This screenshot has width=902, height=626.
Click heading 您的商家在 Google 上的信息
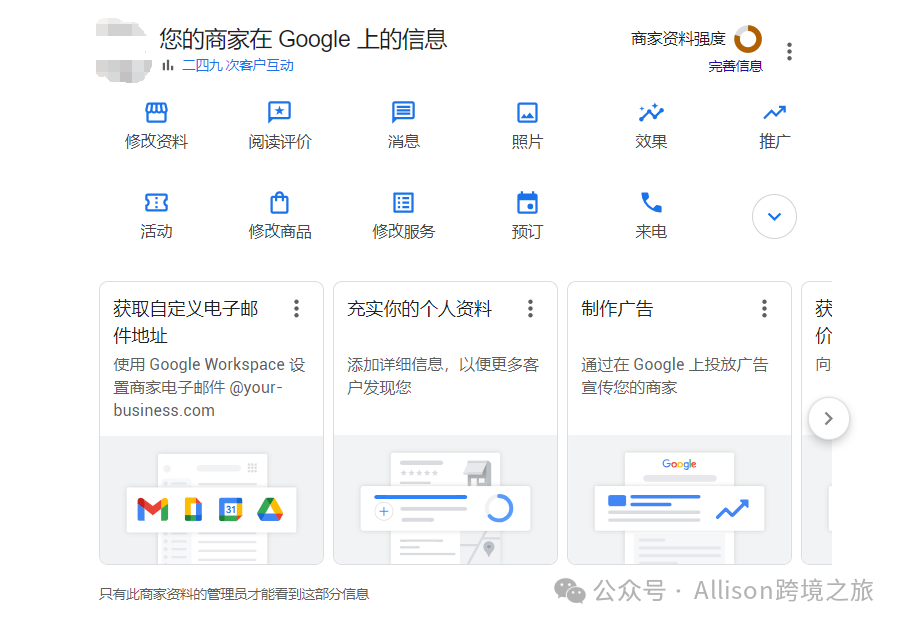(x=303, y=39)
